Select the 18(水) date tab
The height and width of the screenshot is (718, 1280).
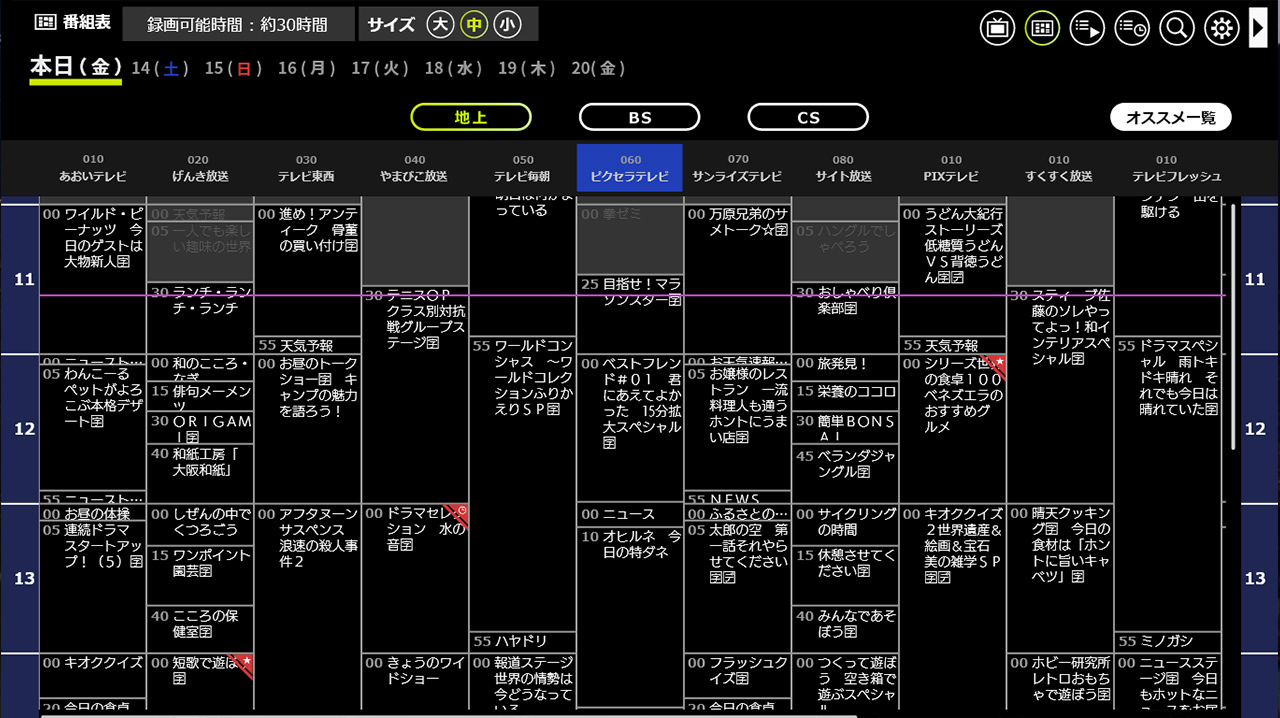[x=454, y=68]
